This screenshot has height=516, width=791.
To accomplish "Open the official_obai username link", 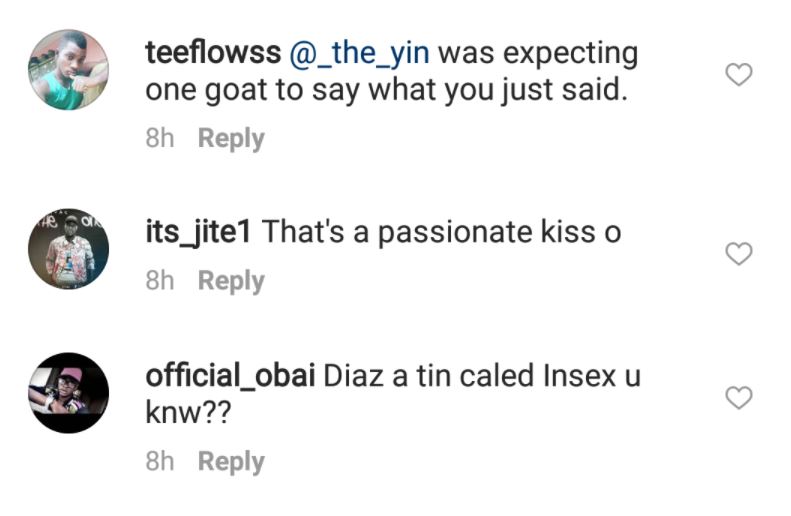I will click(x=230, y=377).
